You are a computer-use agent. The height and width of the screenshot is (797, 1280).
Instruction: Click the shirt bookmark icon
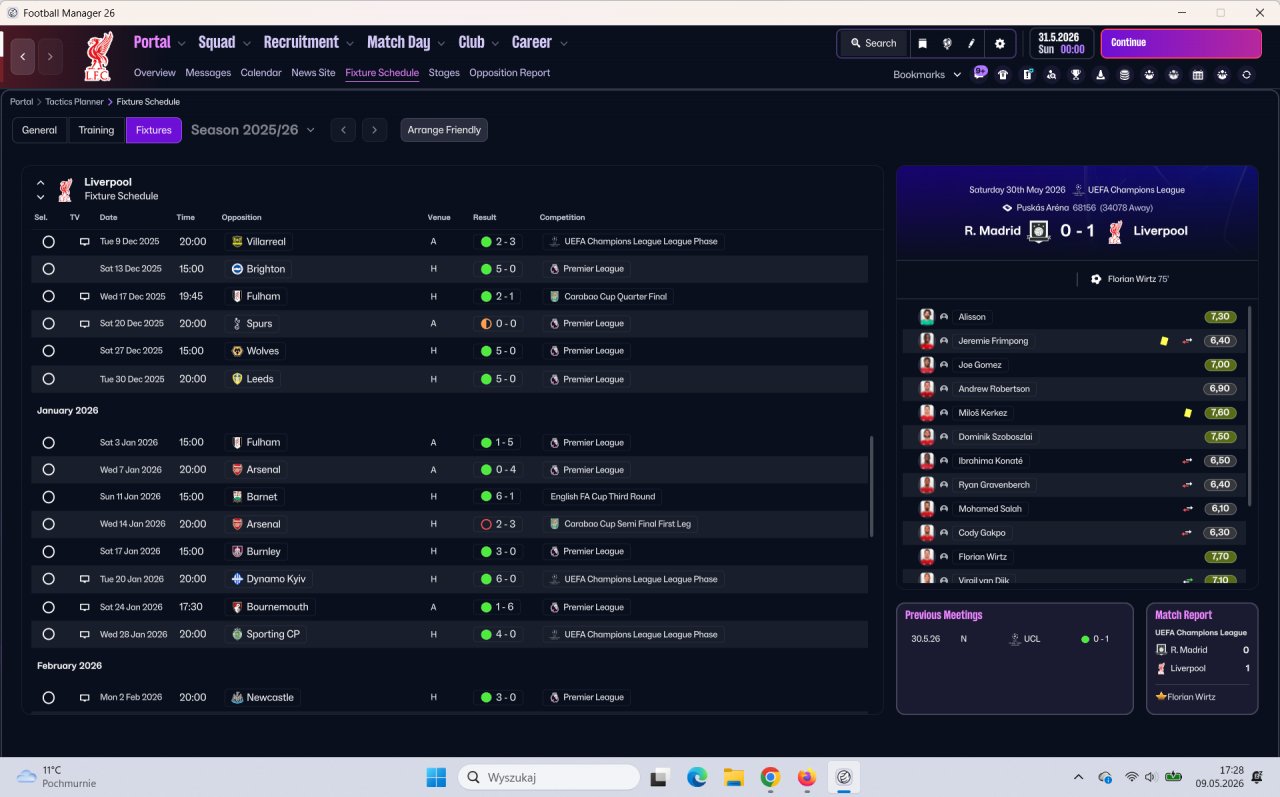tap(1003, 75)
